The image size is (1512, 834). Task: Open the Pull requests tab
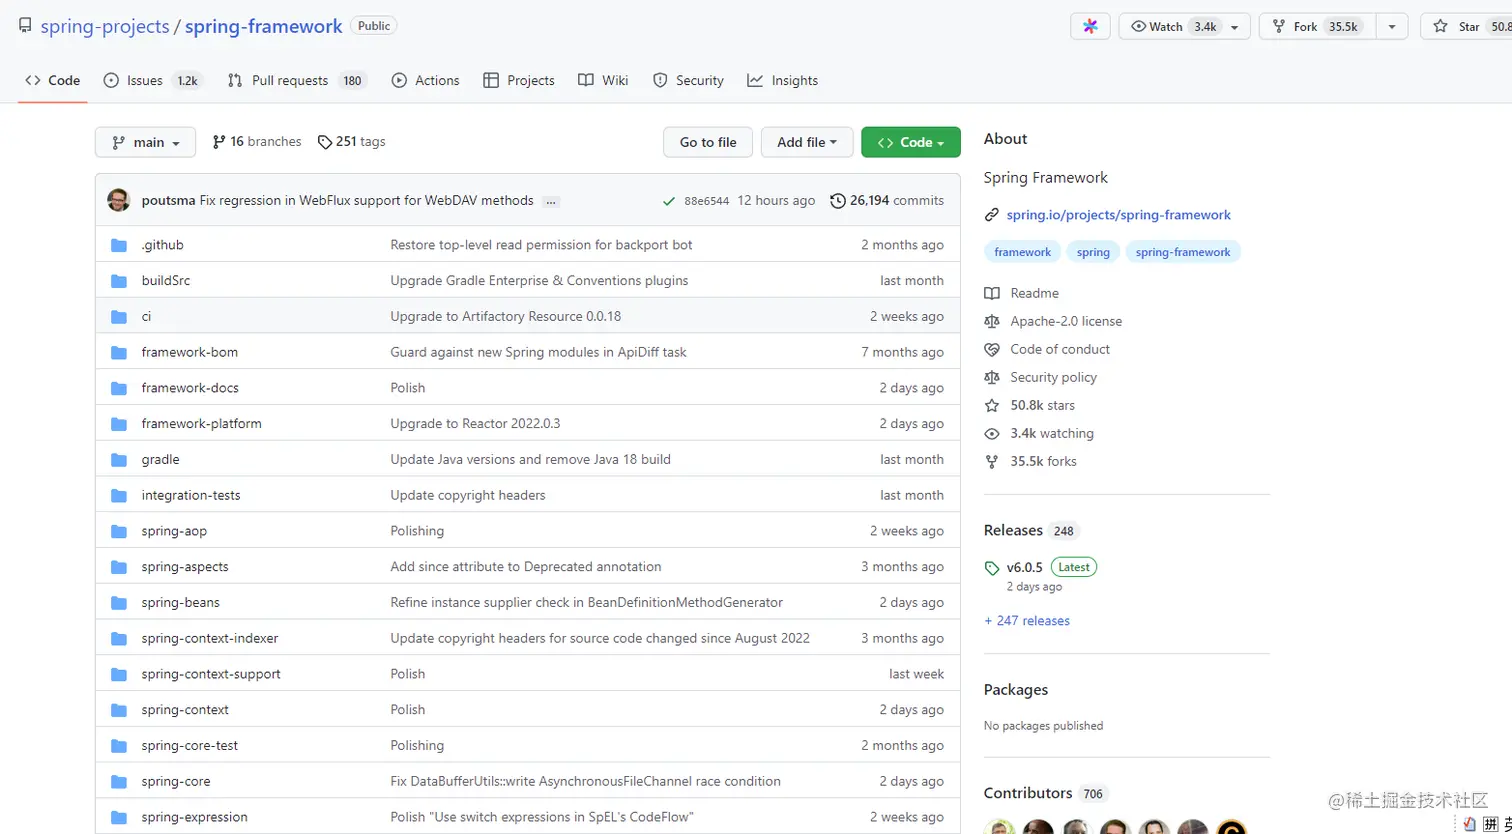[297, 80]
